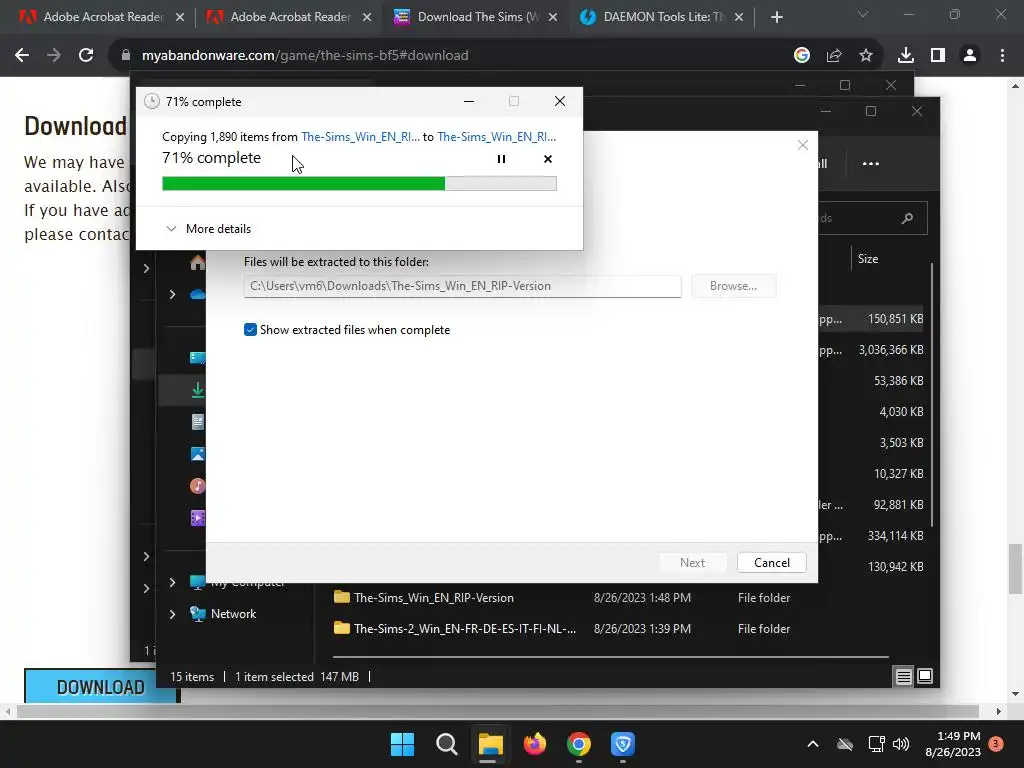The width and height of the screenshot is (1024, 768).
Task: Open See more (...) in File Explorer
Action: (x=871, y=164)
